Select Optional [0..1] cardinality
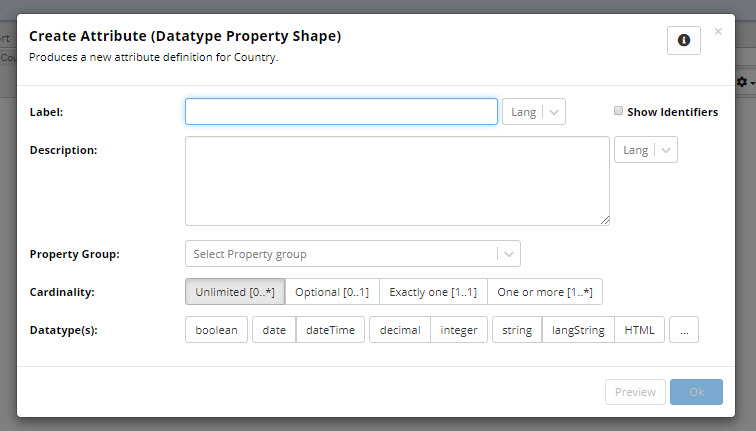Viewport: 756px width, 431px height. pyautogui.click(x=332, y=292)
